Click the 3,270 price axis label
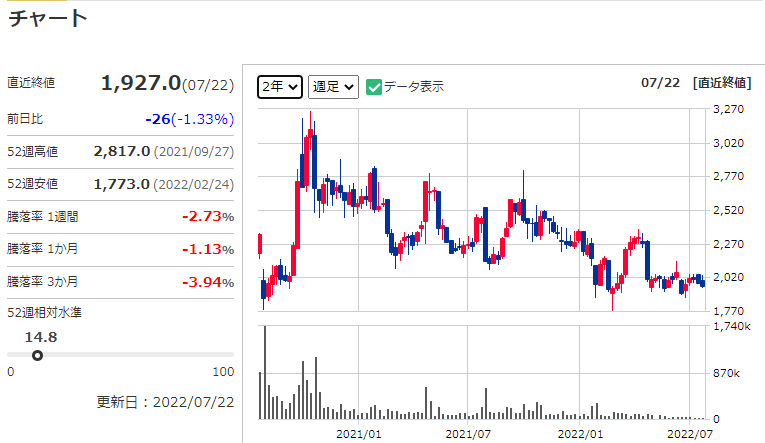This screenshot has height=443, width=765. point(728,109)
